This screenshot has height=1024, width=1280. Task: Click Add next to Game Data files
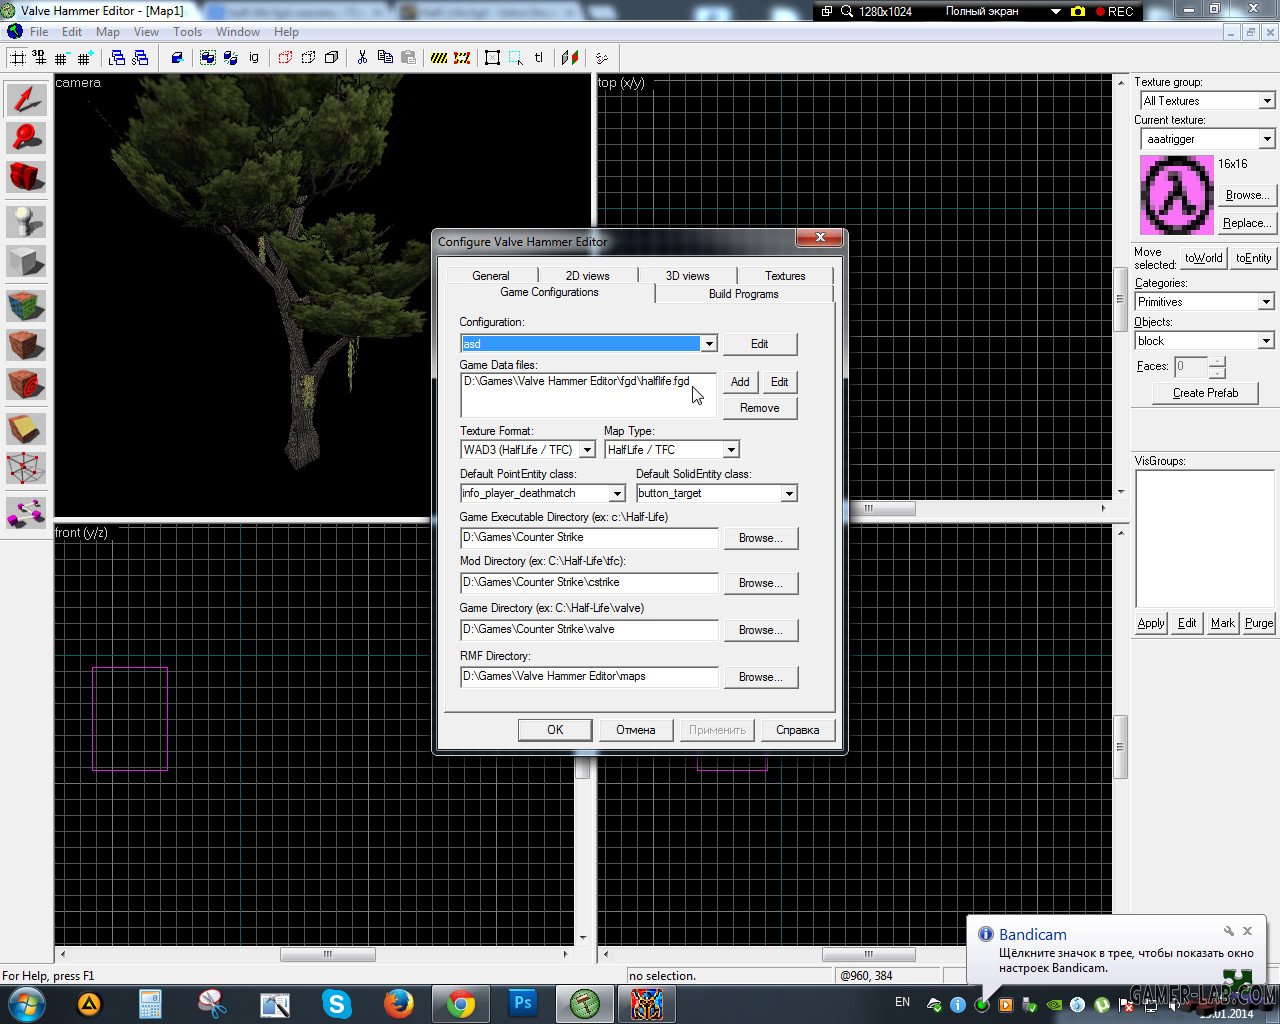(740, 382)
